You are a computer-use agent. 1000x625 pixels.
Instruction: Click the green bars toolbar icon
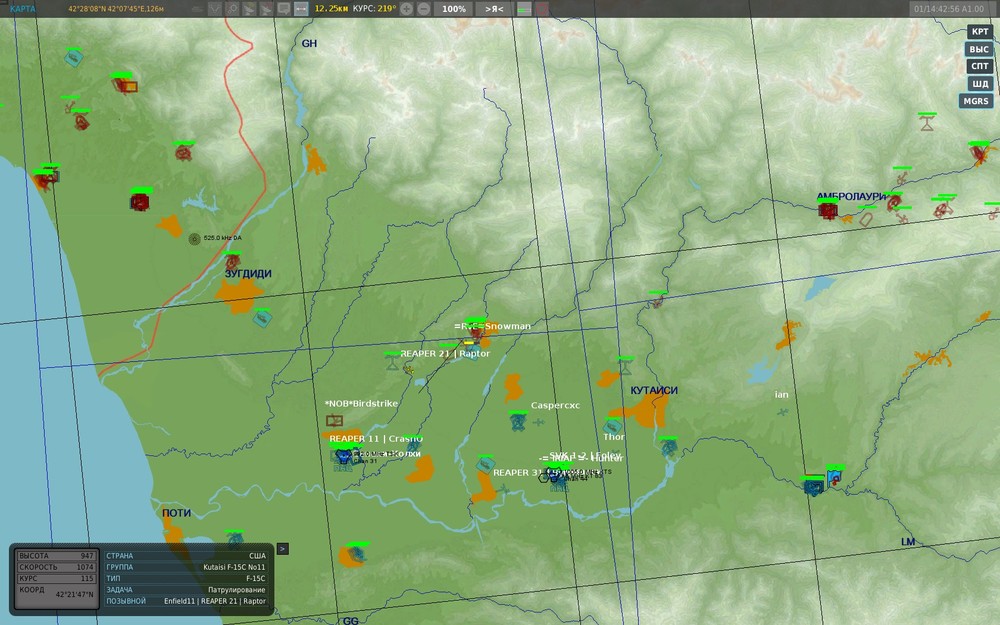tap(524, 9)
